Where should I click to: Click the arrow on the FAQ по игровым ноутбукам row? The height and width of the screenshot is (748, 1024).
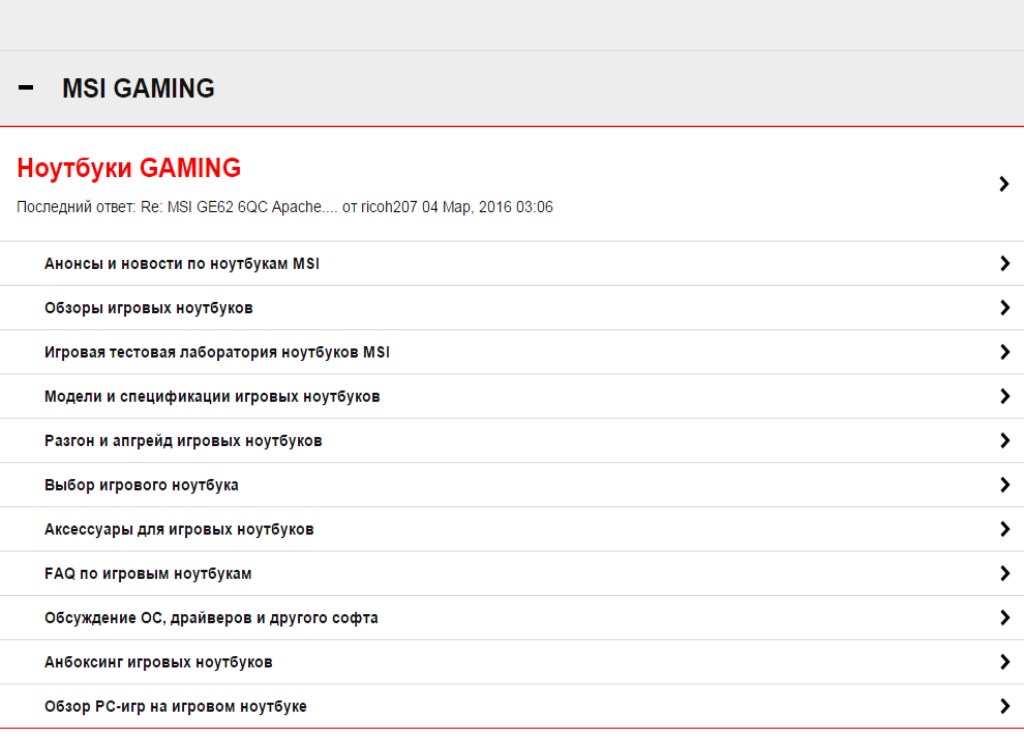coord(1004,574)
